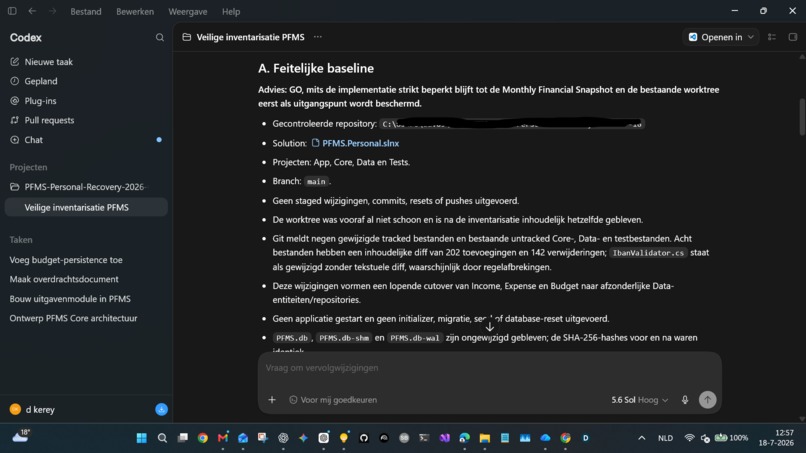
Task: Click folder icon beside thread title
Action: [187, 37]
